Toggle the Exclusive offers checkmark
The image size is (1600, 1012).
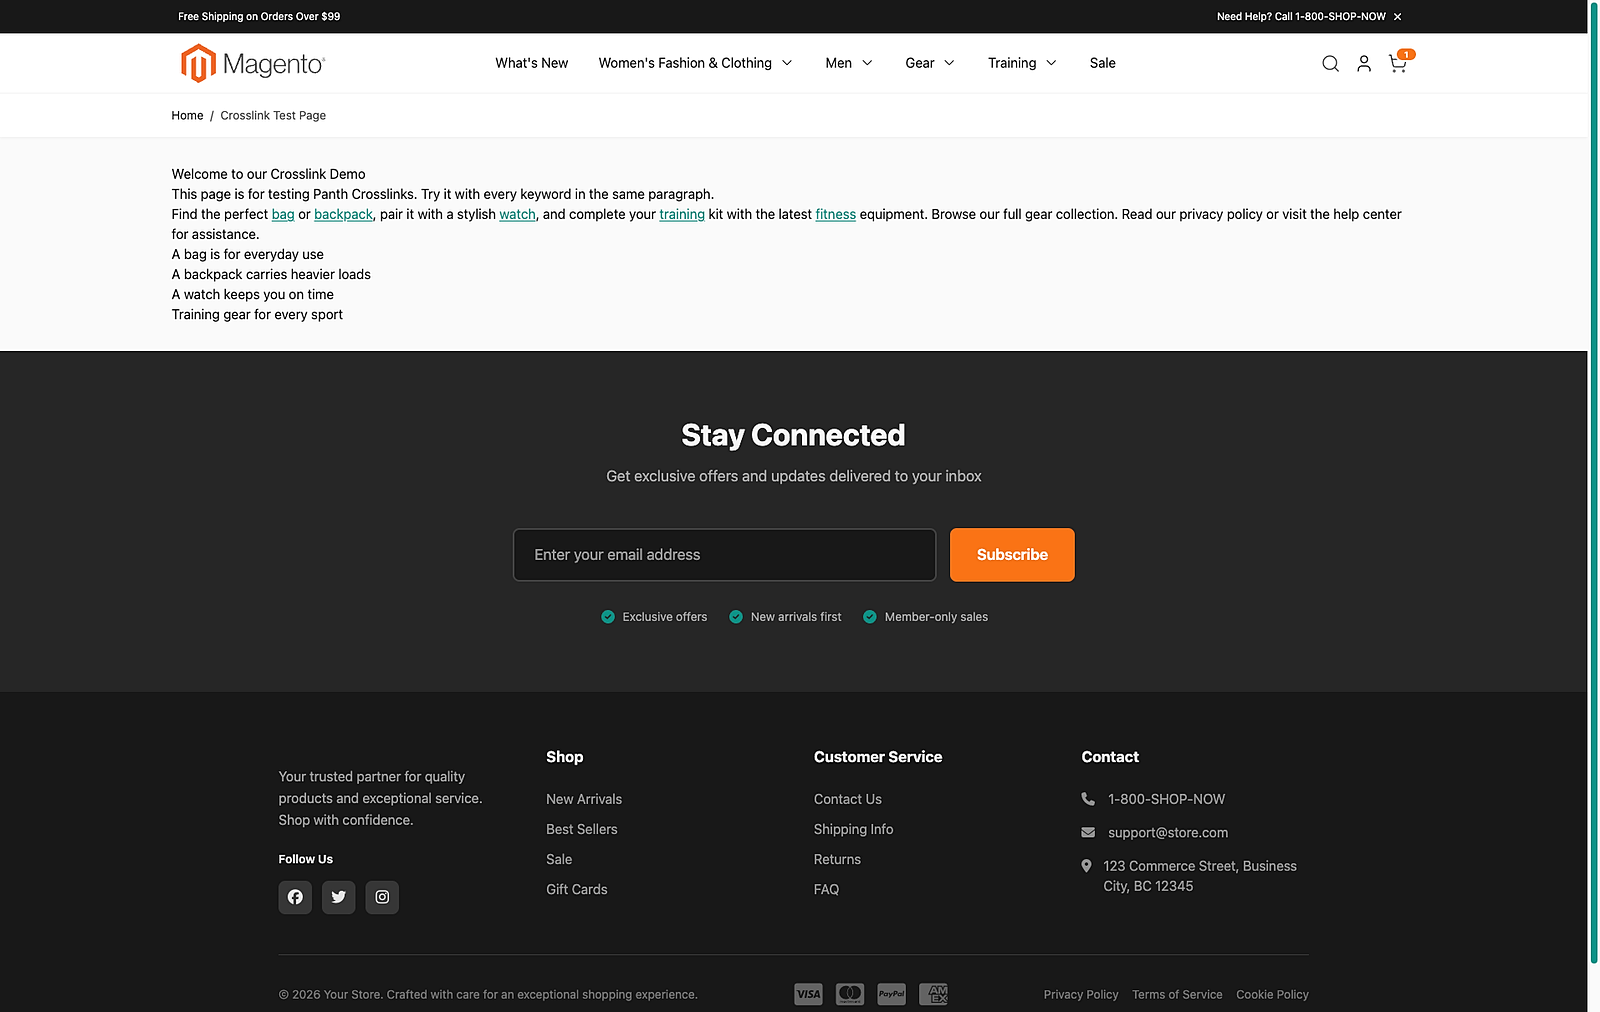pos(607,617)
